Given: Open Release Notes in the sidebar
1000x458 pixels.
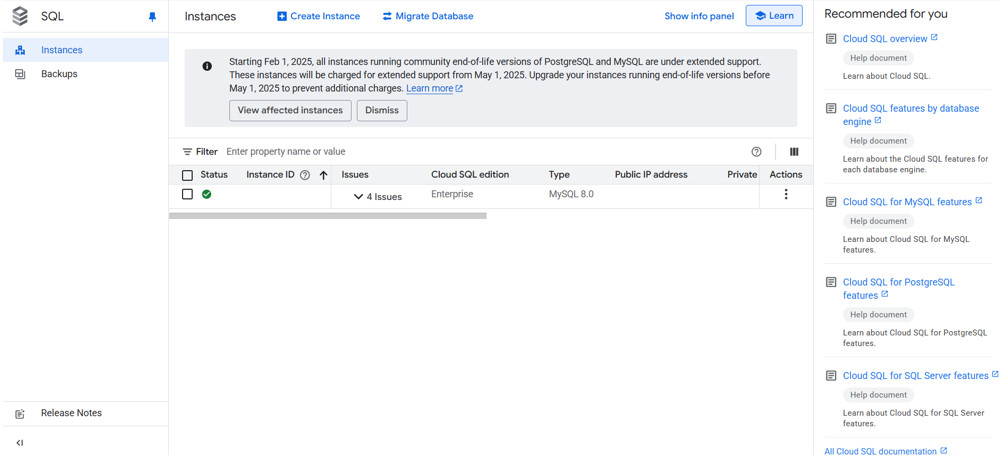Looking at the screenshot, I should pyautogui.click(x=71, y=413).
